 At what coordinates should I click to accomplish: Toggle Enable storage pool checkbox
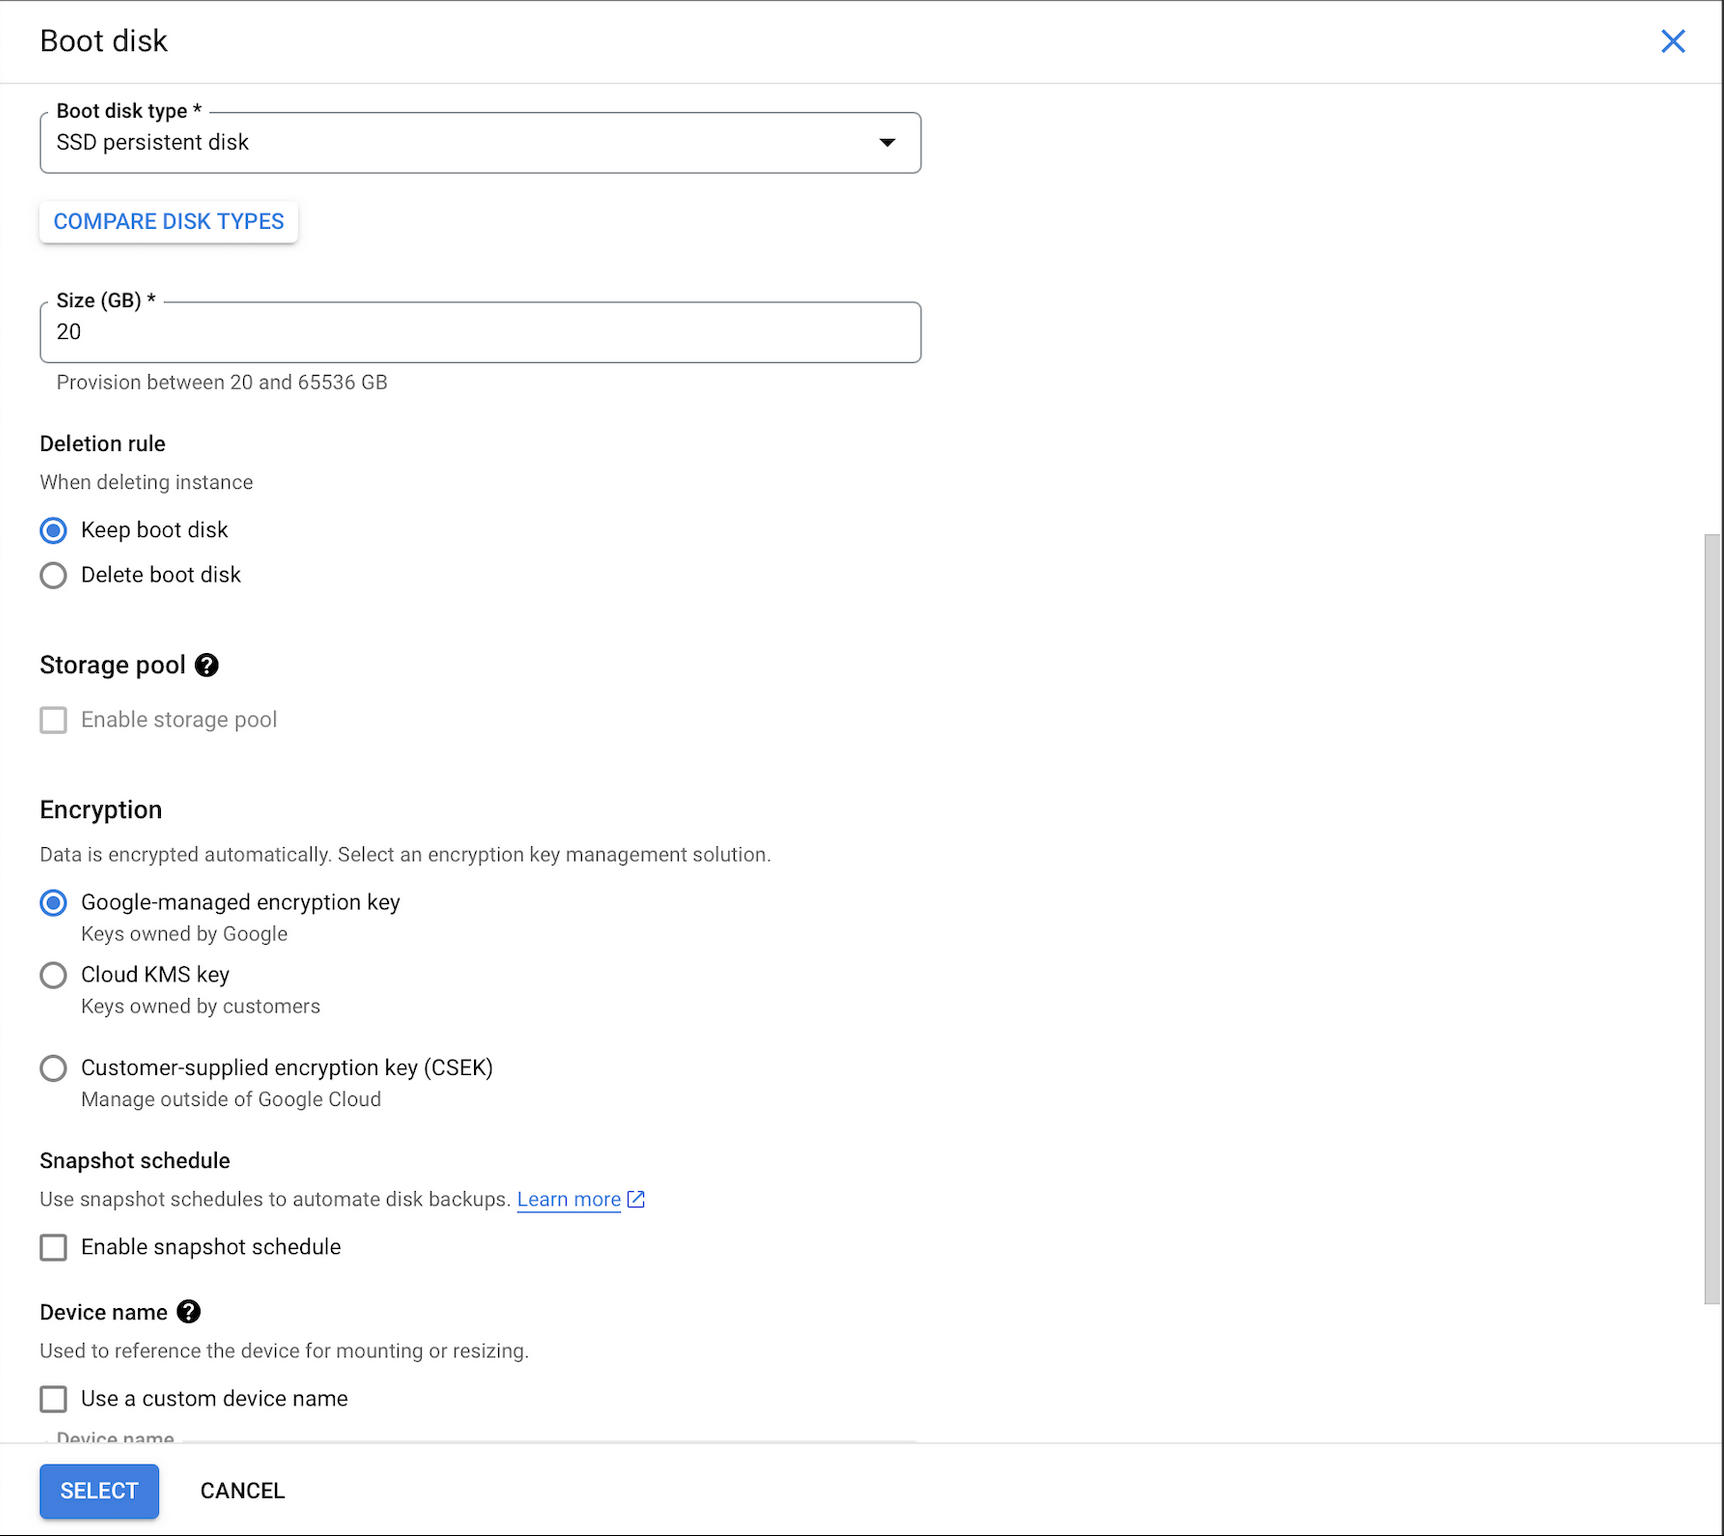pyautogui.click(x=54, y=720)
